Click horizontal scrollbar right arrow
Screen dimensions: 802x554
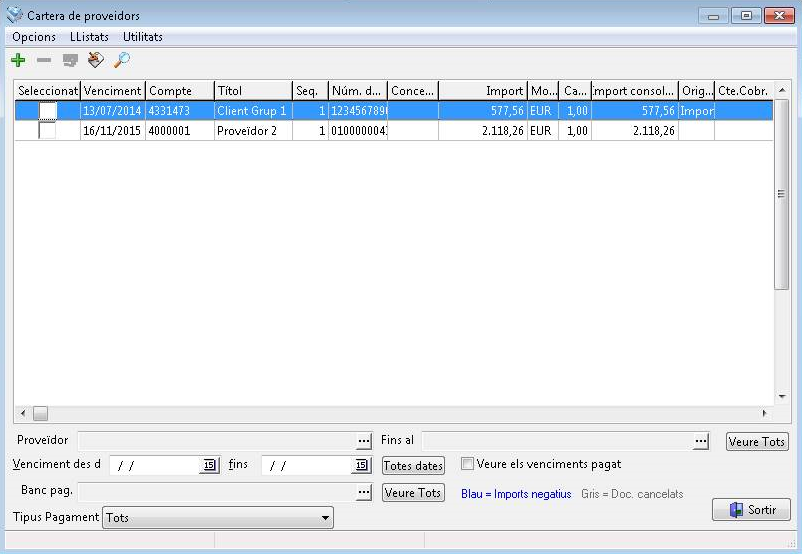(765, 413)
